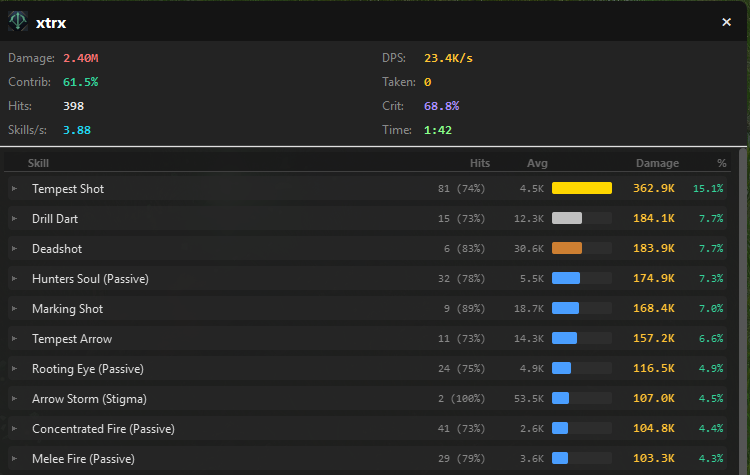Click the class emblem icon beside xtrx
This screenshot has width=750, height=475.
tap(18, 21)
